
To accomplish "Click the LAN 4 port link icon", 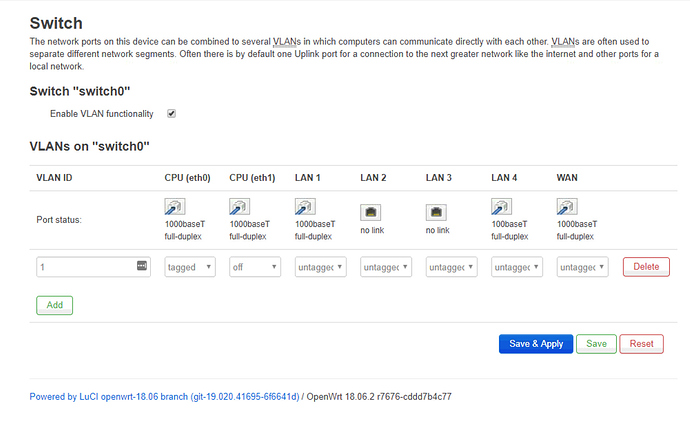I will [501, 206].
